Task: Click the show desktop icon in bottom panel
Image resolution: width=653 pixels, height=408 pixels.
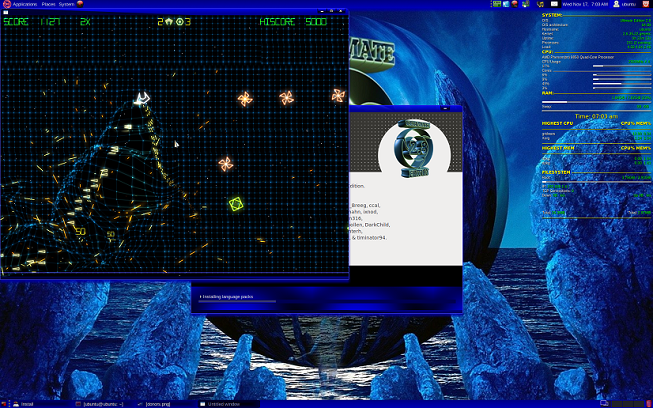Action: point(4,404)
